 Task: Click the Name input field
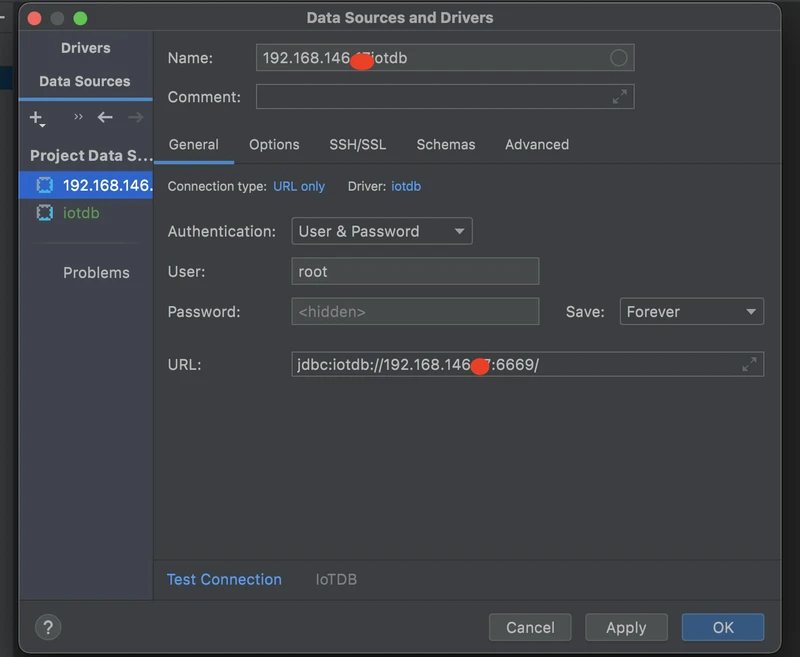(445, 58)
